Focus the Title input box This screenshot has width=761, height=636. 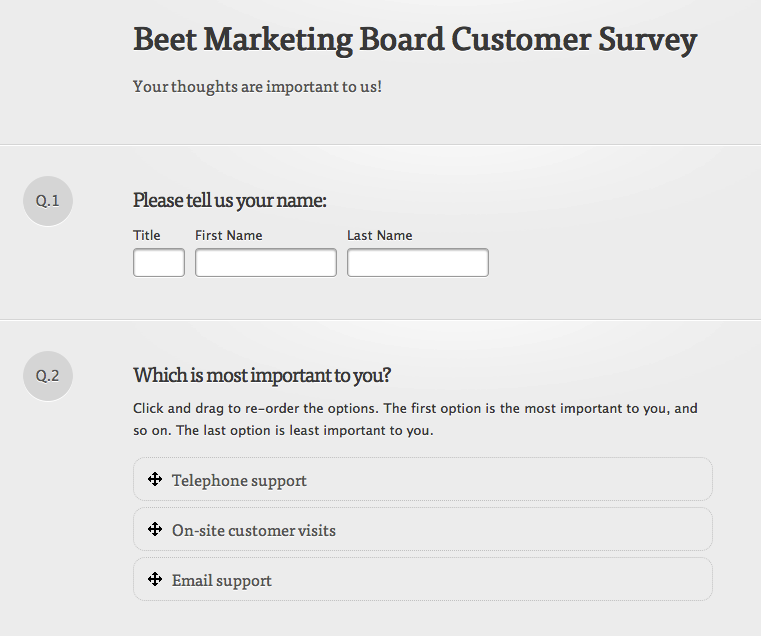point(159,263)
